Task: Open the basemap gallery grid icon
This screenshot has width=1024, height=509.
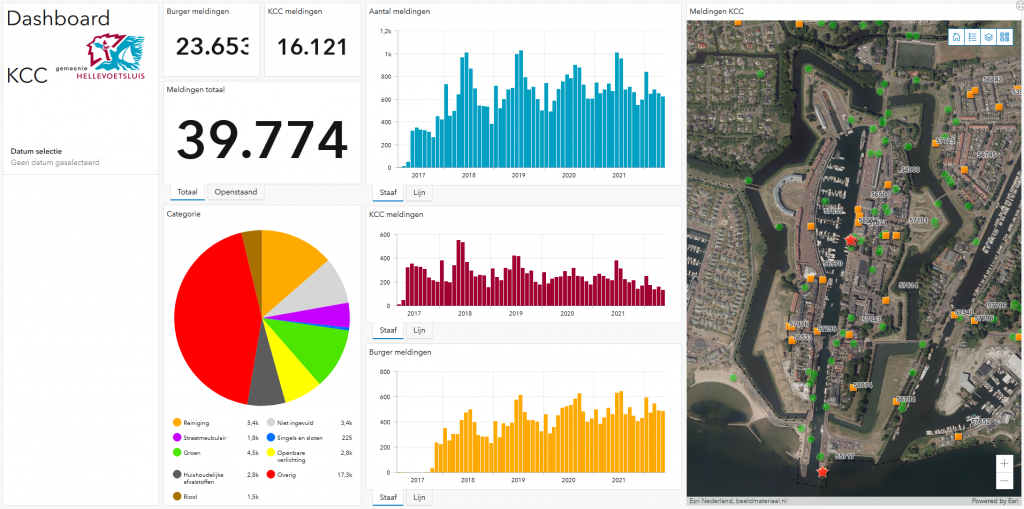Action: [x=1005, y=37]
